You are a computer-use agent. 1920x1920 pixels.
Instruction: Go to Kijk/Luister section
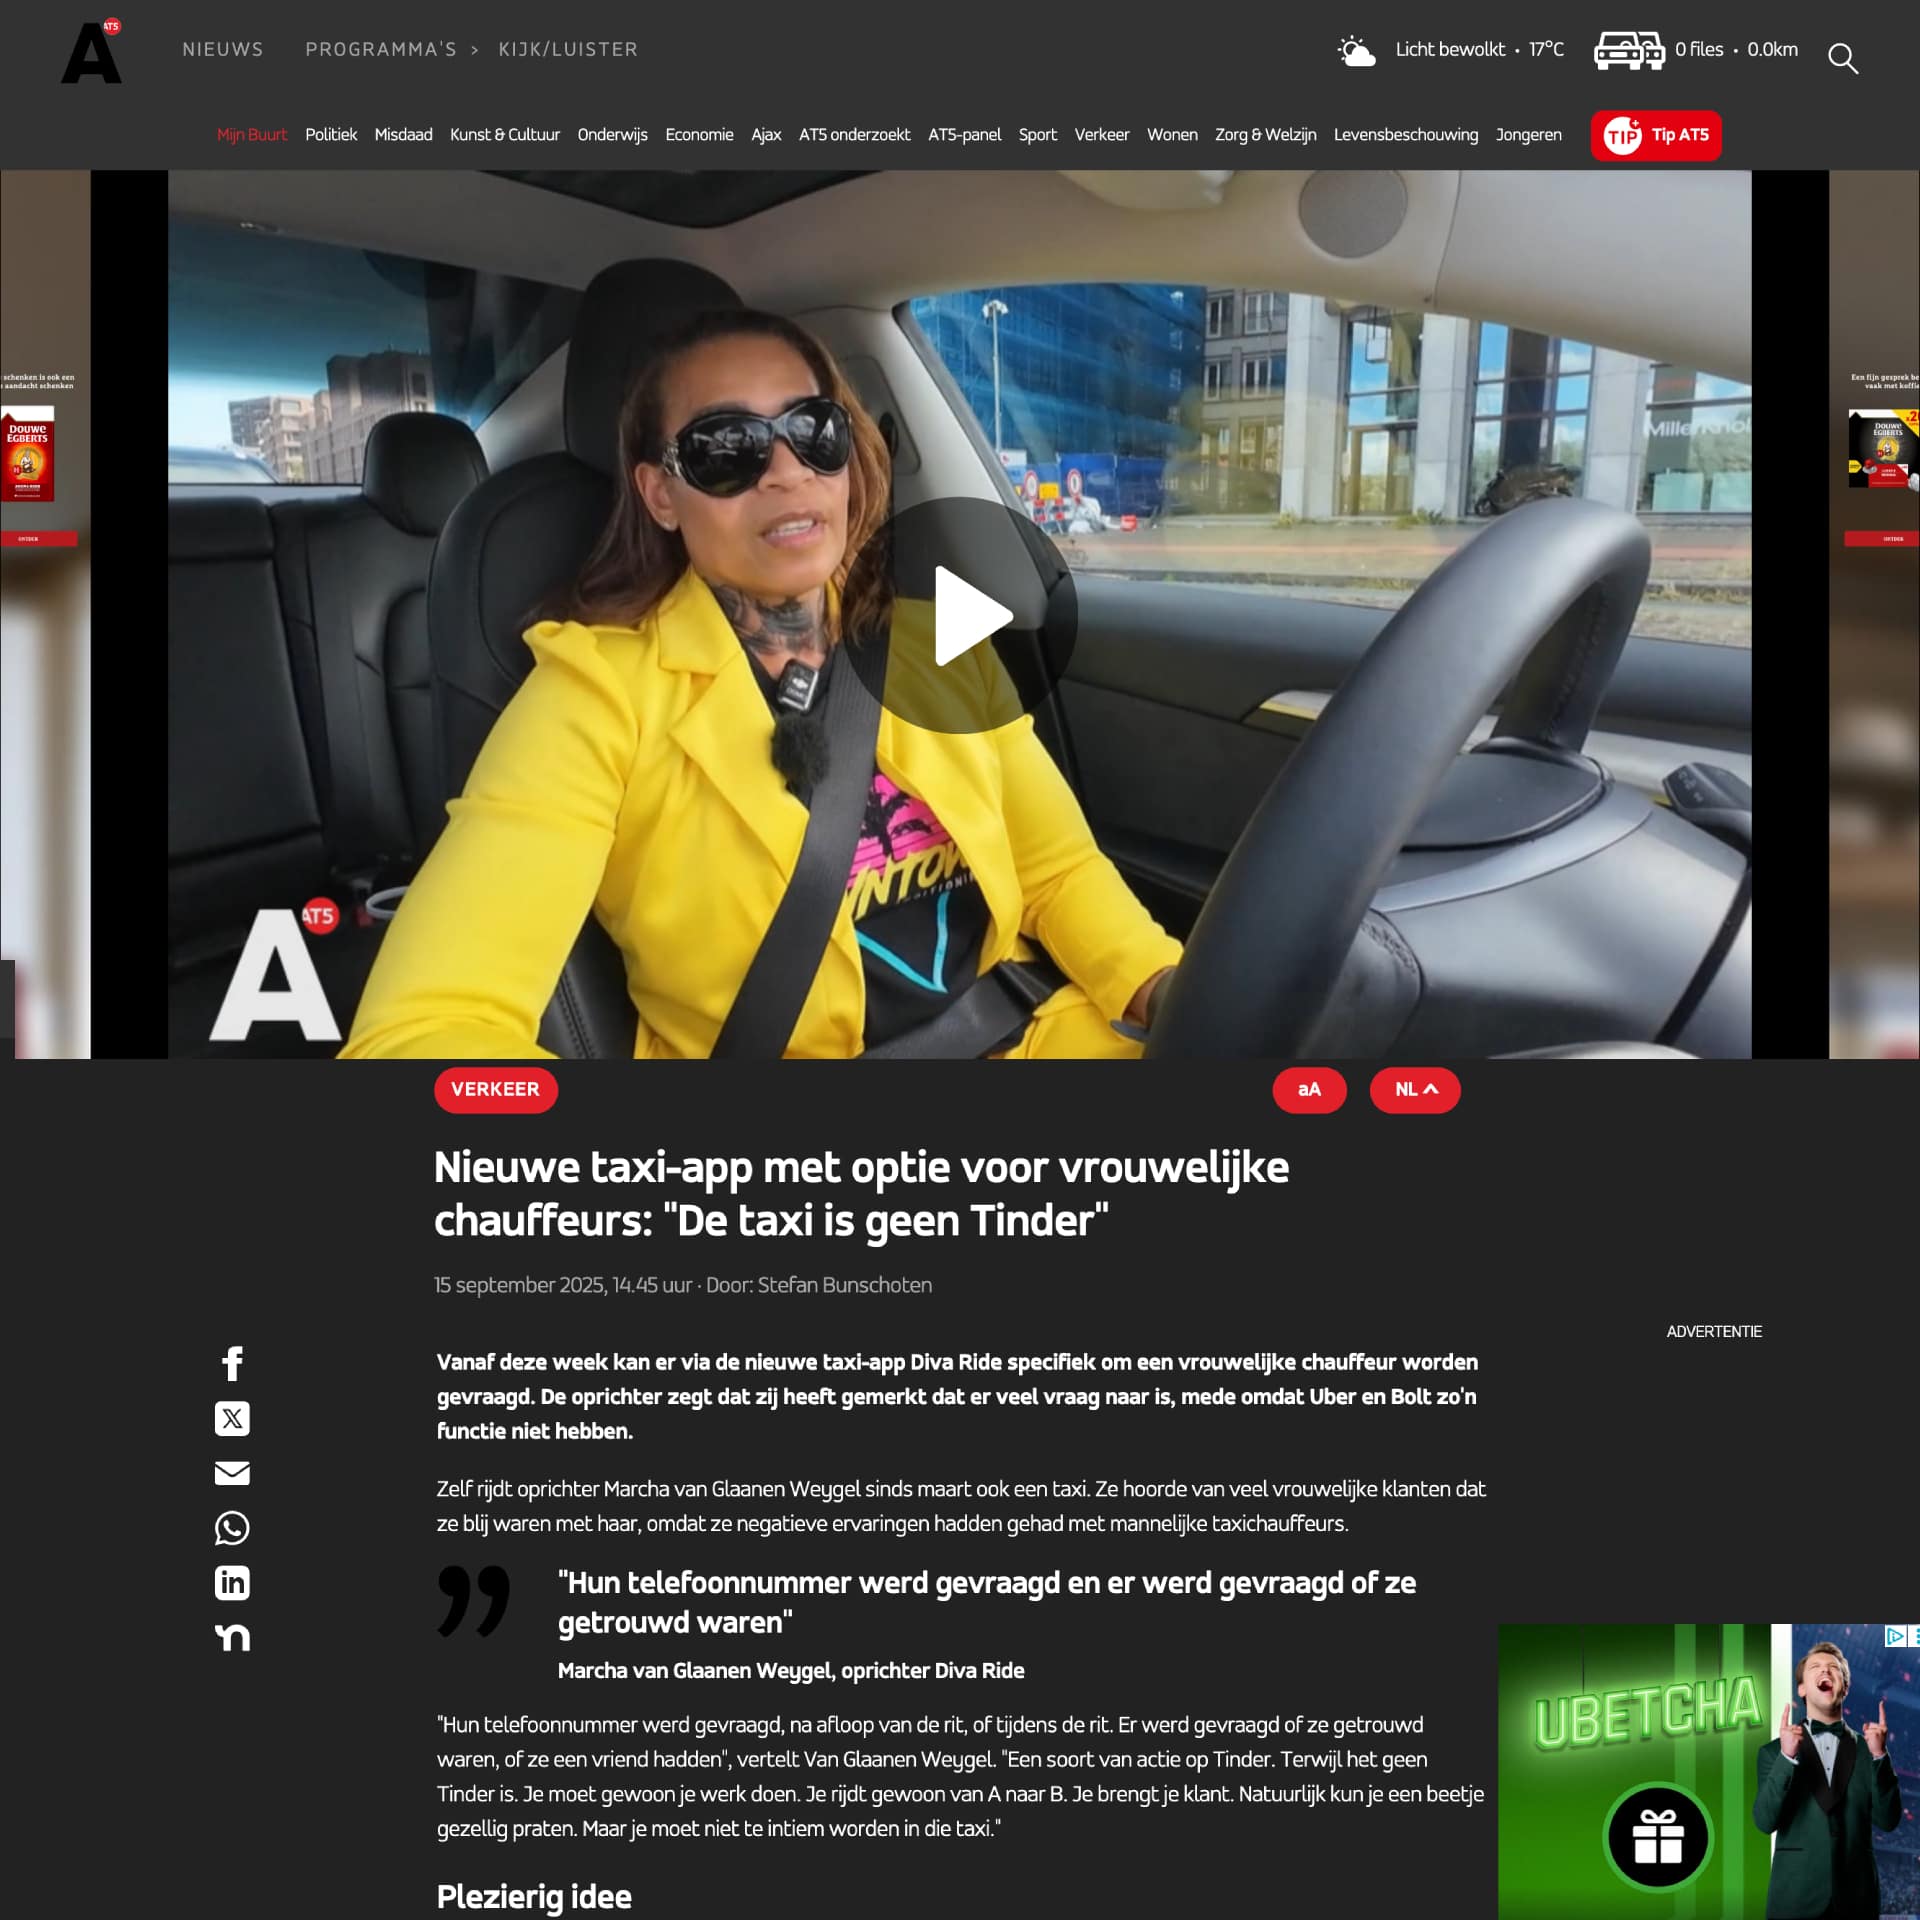point(567,49)
